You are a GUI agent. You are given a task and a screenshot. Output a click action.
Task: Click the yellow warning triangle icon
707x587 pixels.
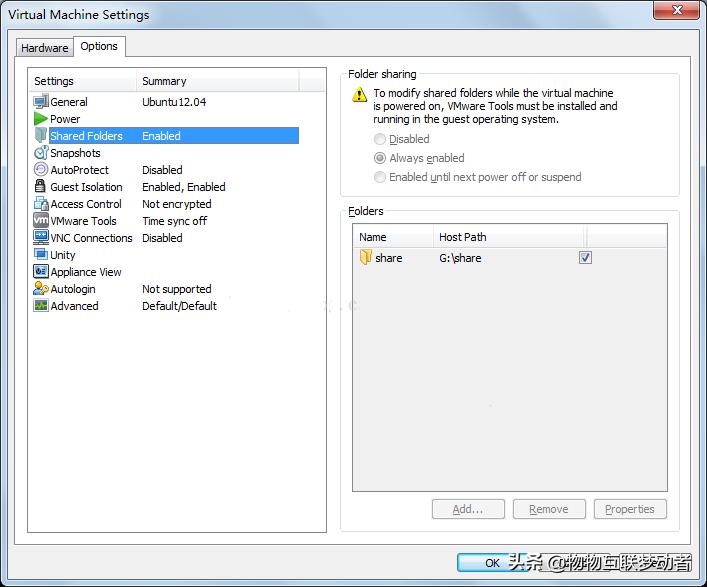click(359, 94)
